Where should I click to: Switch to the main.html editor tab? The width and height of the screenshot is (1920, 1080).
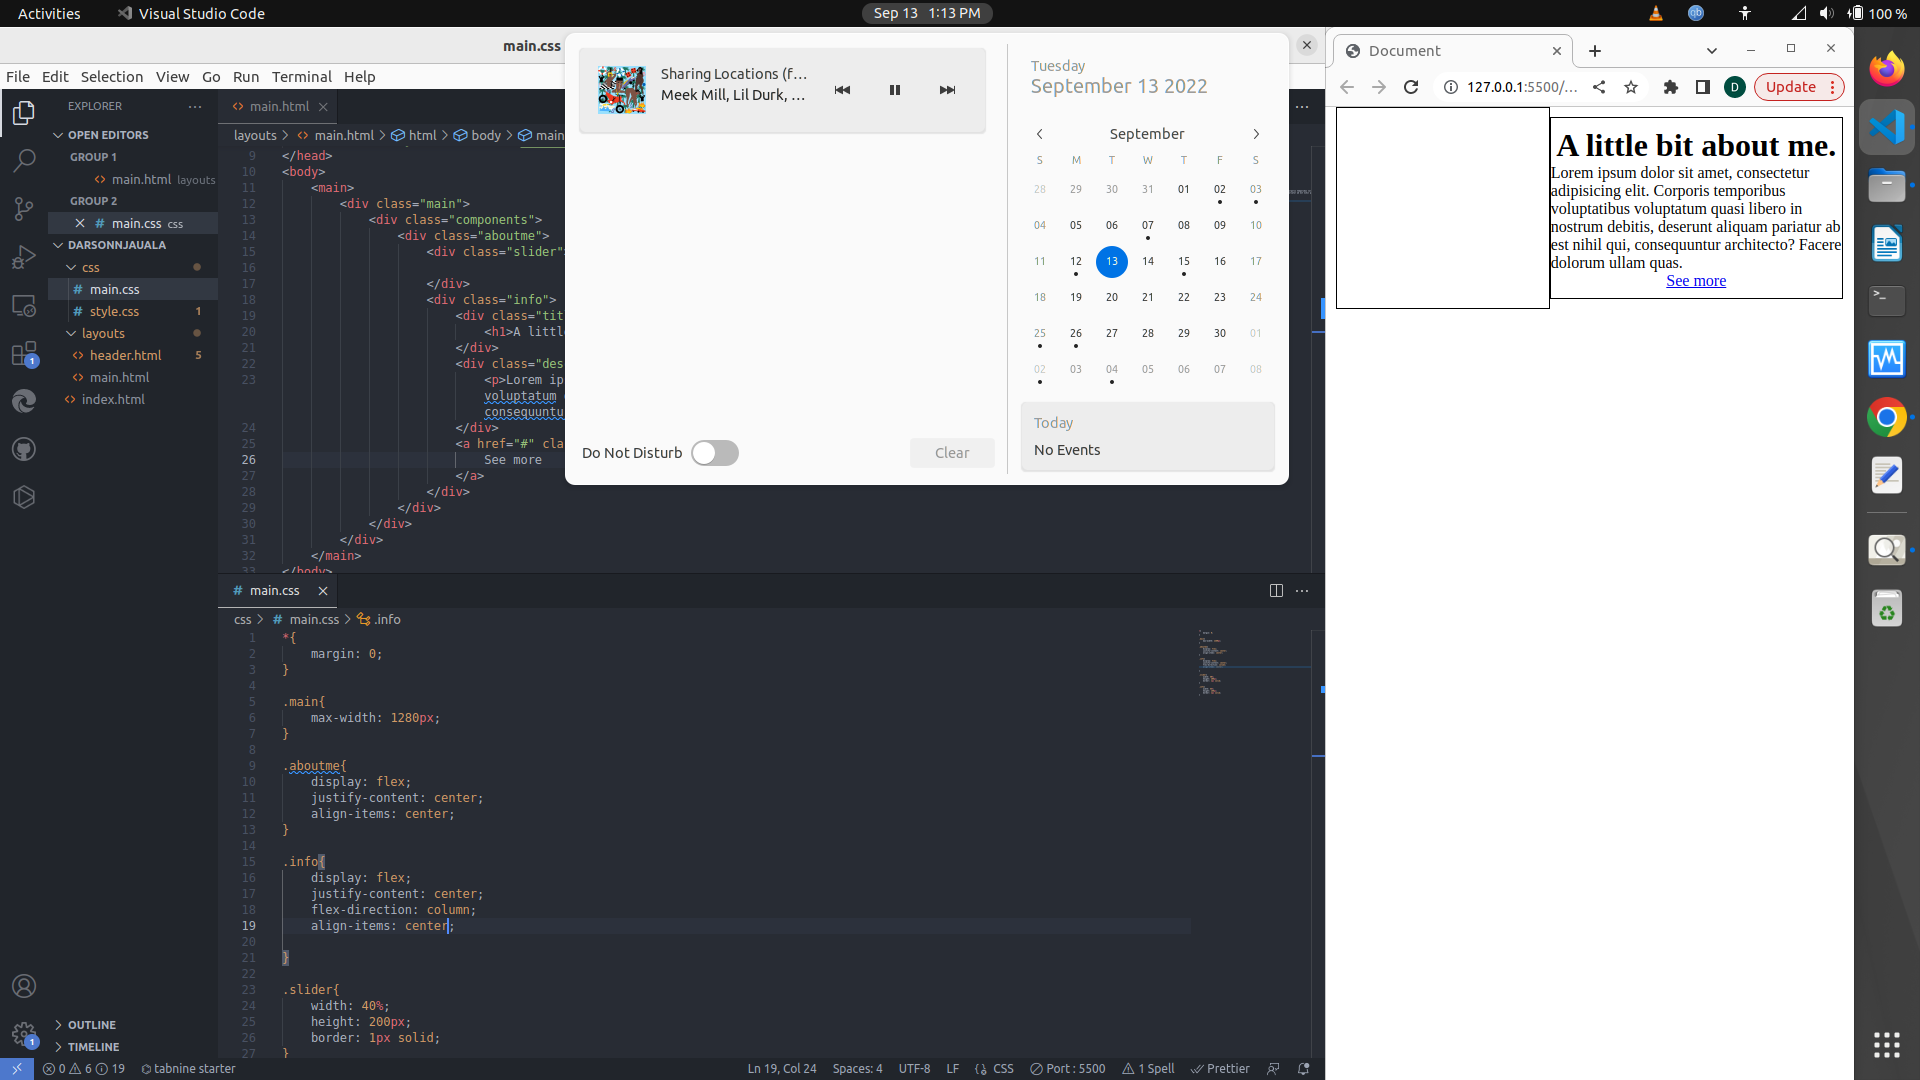pyautogui.click(x=279, y=107)
